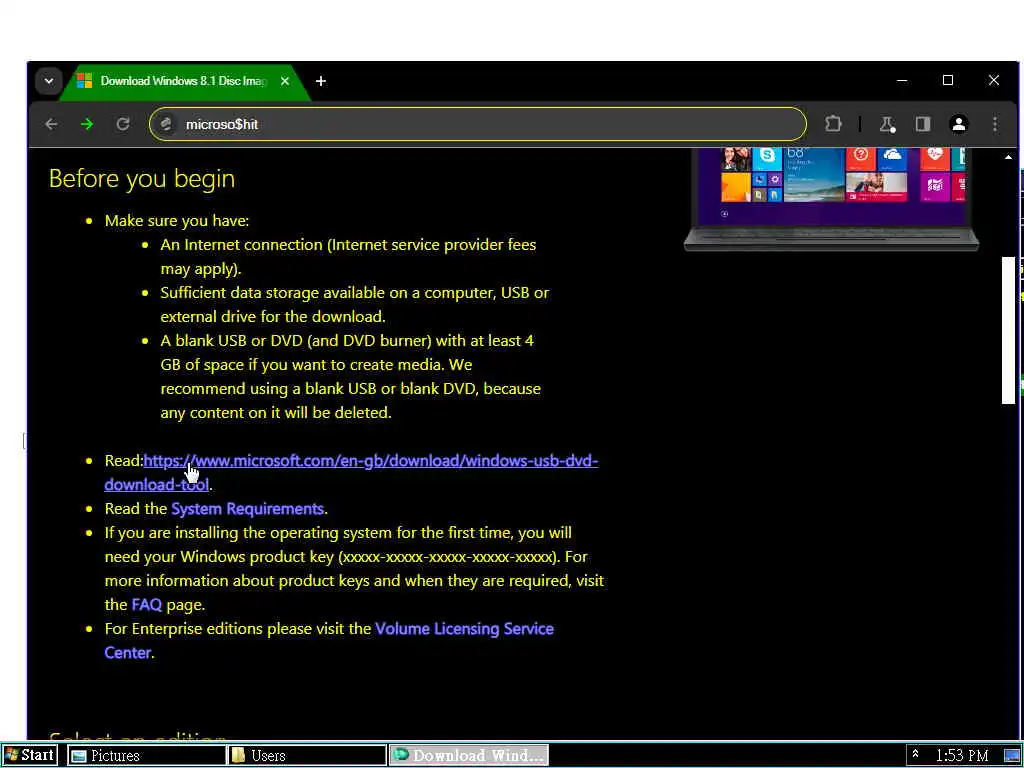Click the scrollbar up arrow
The width and height of the screenshot is (1024, 768).
[x=1008, y=157]
